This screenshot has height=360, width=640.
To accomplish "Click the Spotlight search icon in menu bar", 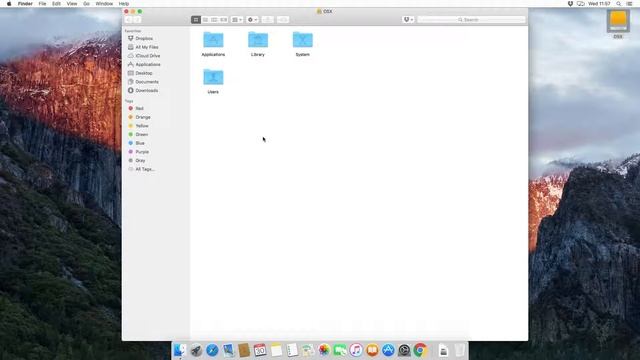I will tap(619, 4).
